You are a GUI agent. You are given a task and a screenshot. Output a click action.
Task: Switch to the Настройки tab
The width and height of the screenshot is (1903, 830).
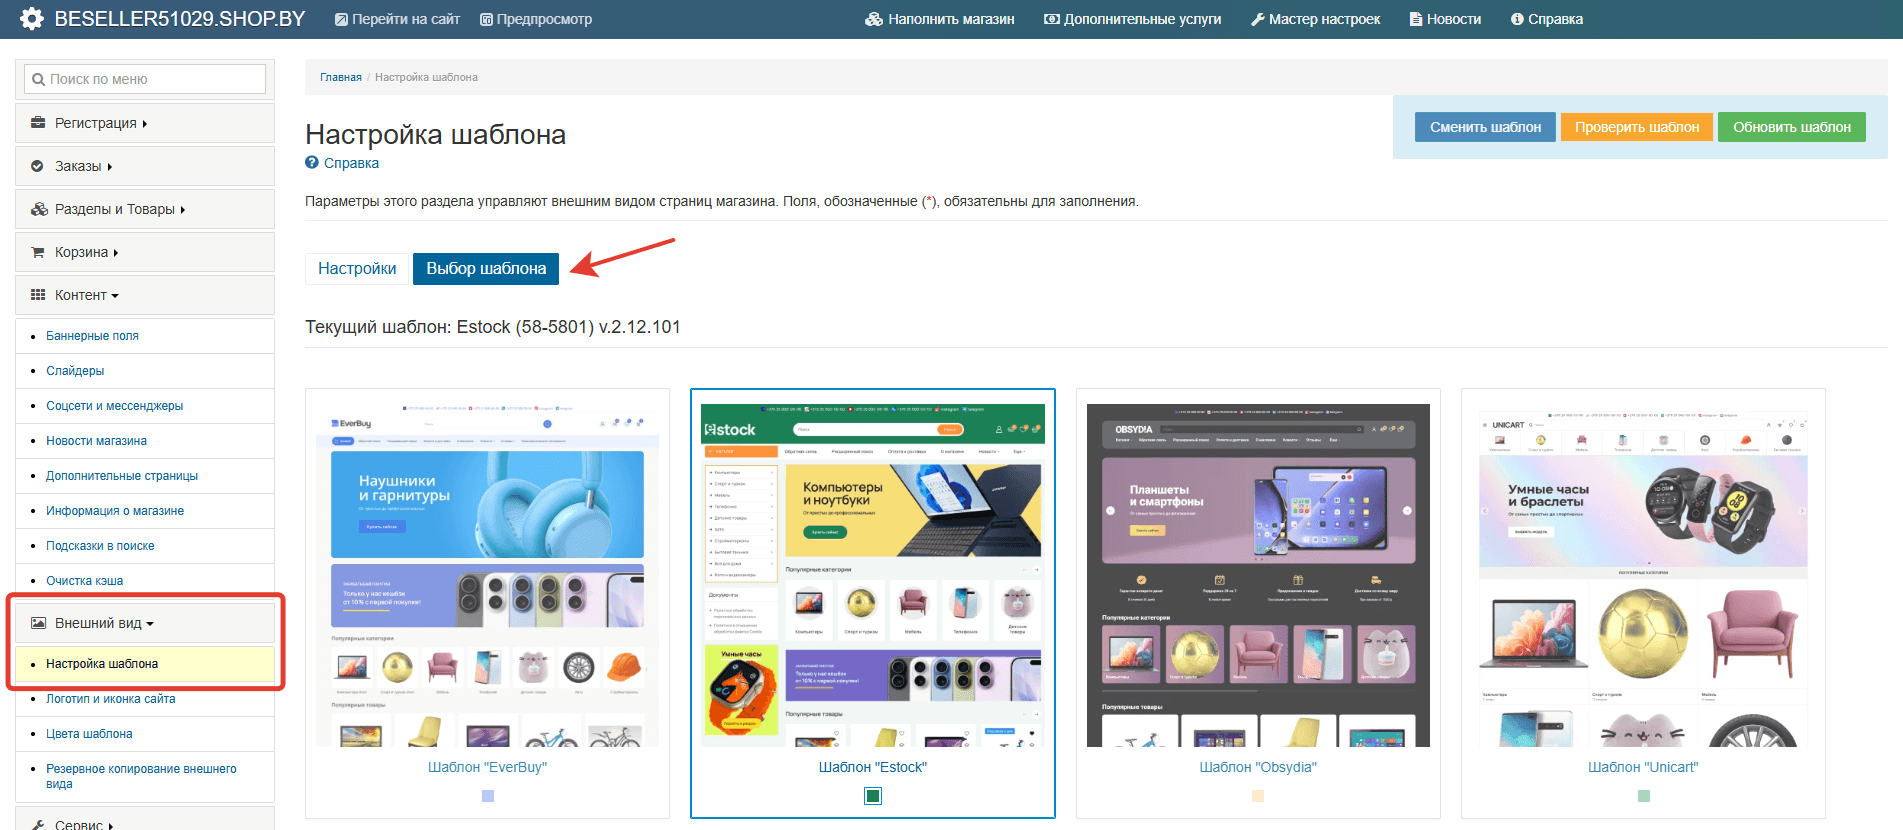pyautogui.click(x=357, y=268)
